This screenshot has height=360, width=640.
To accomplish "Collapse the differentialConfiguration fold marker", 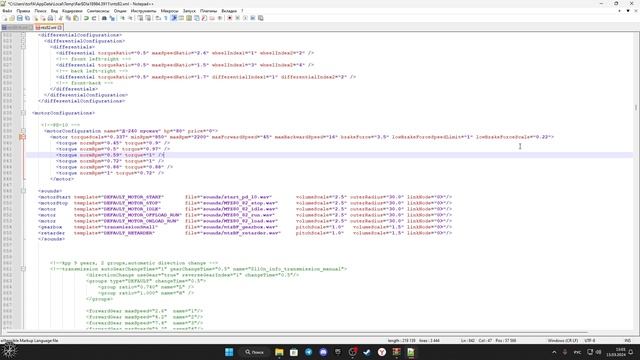I will (23, 41).
